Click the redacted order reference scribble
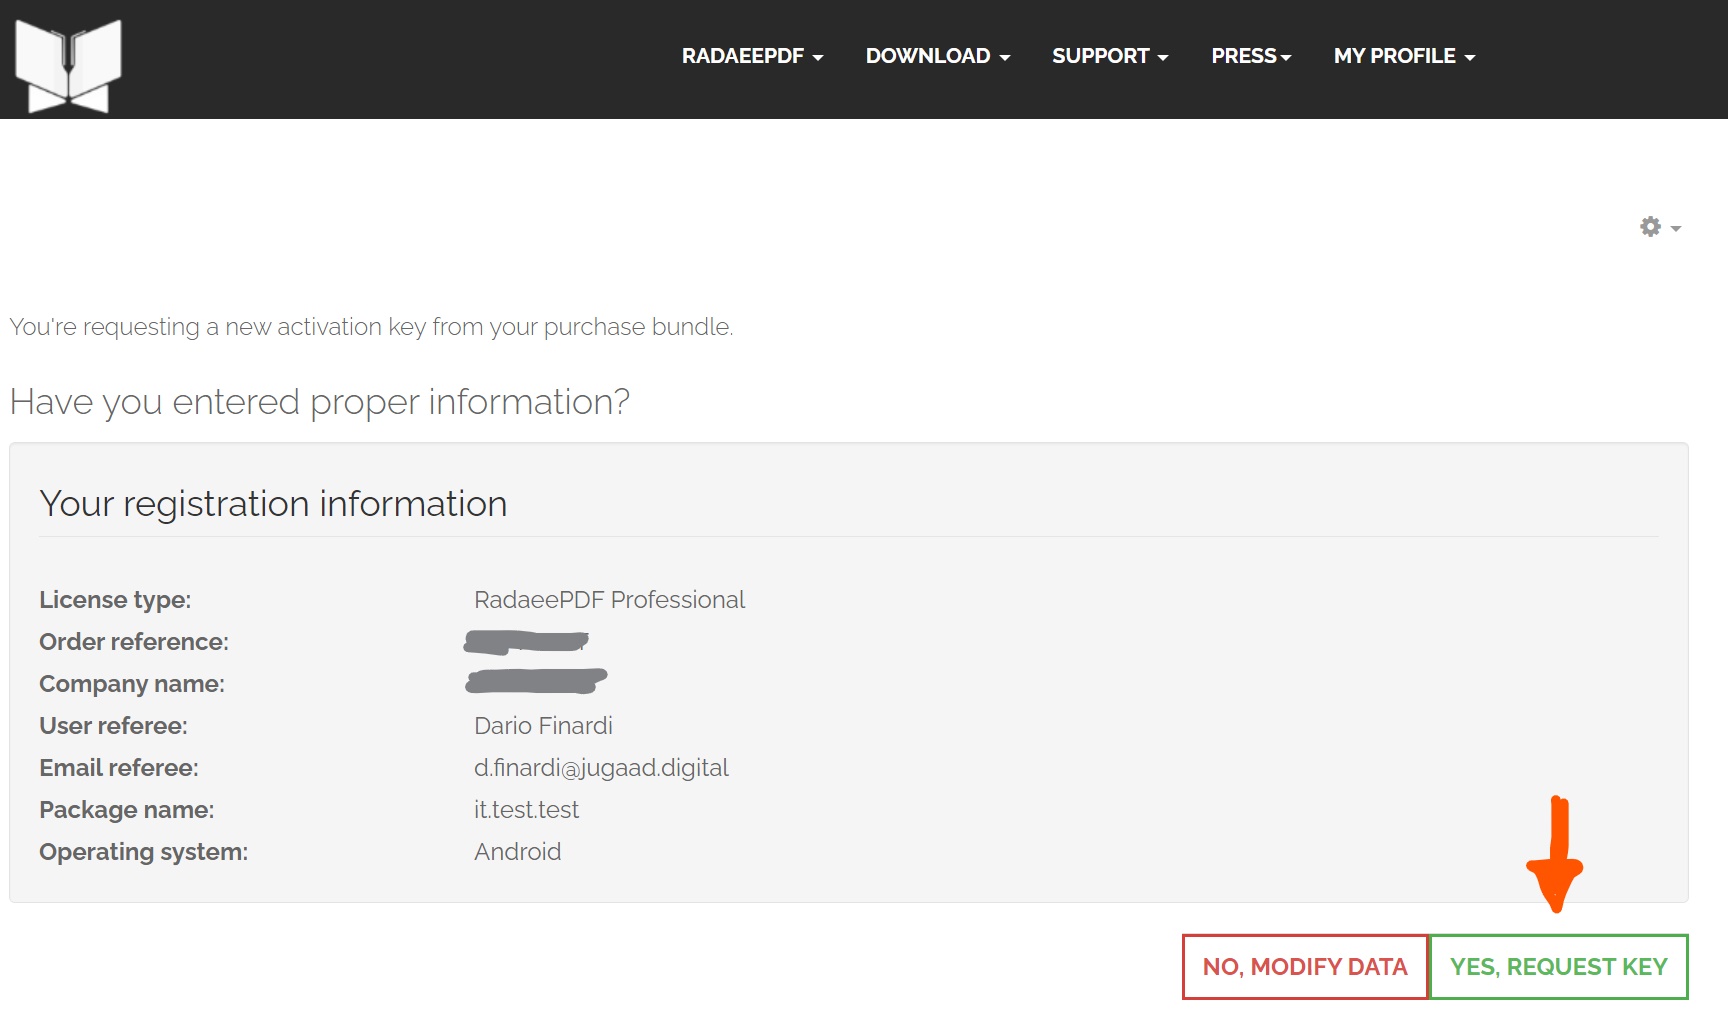The height and width of the screenshot is (1034, 1728). [x=527, y=642]
